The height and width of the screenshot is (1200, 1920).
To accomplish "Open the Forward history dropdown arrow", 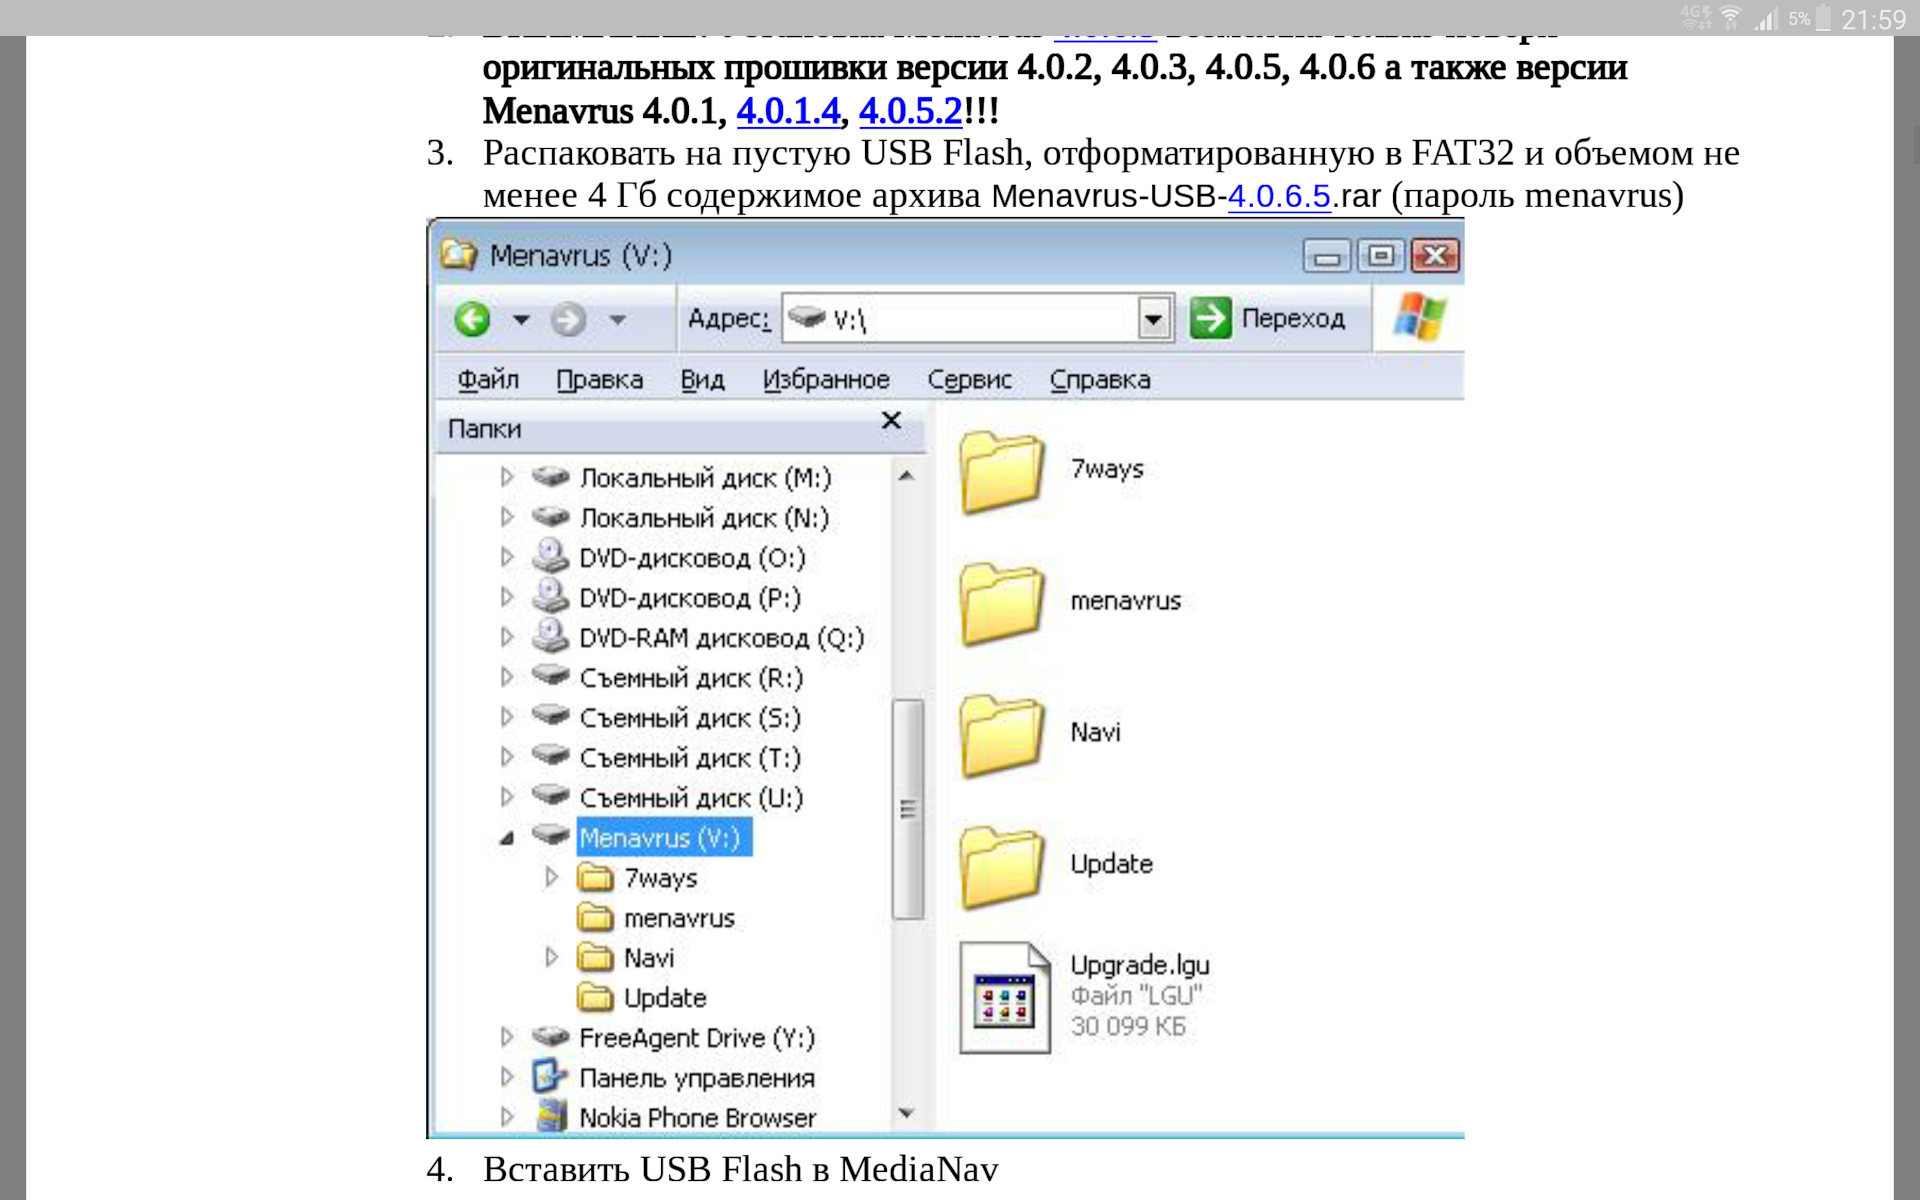I will pos(617,320).
